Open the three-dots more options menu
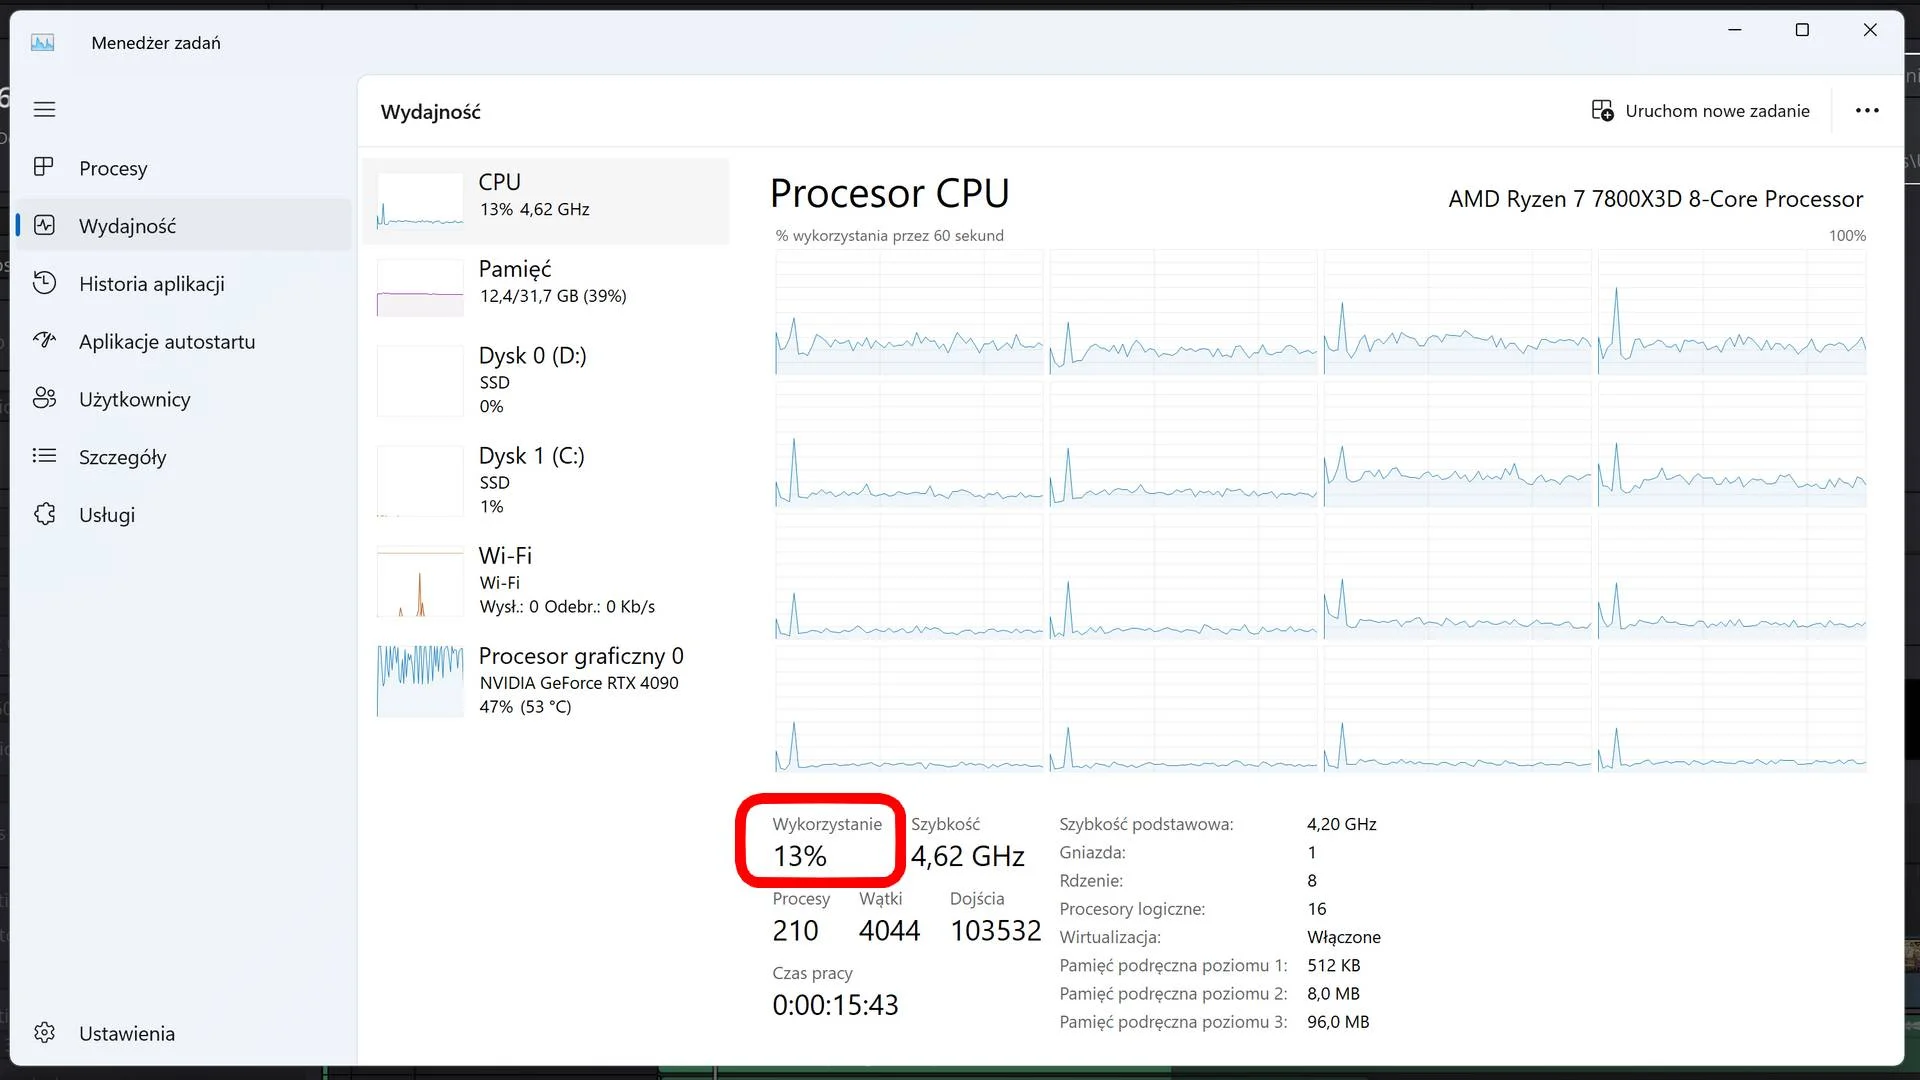The image size is (1920, 1080). pos(1867,110)
